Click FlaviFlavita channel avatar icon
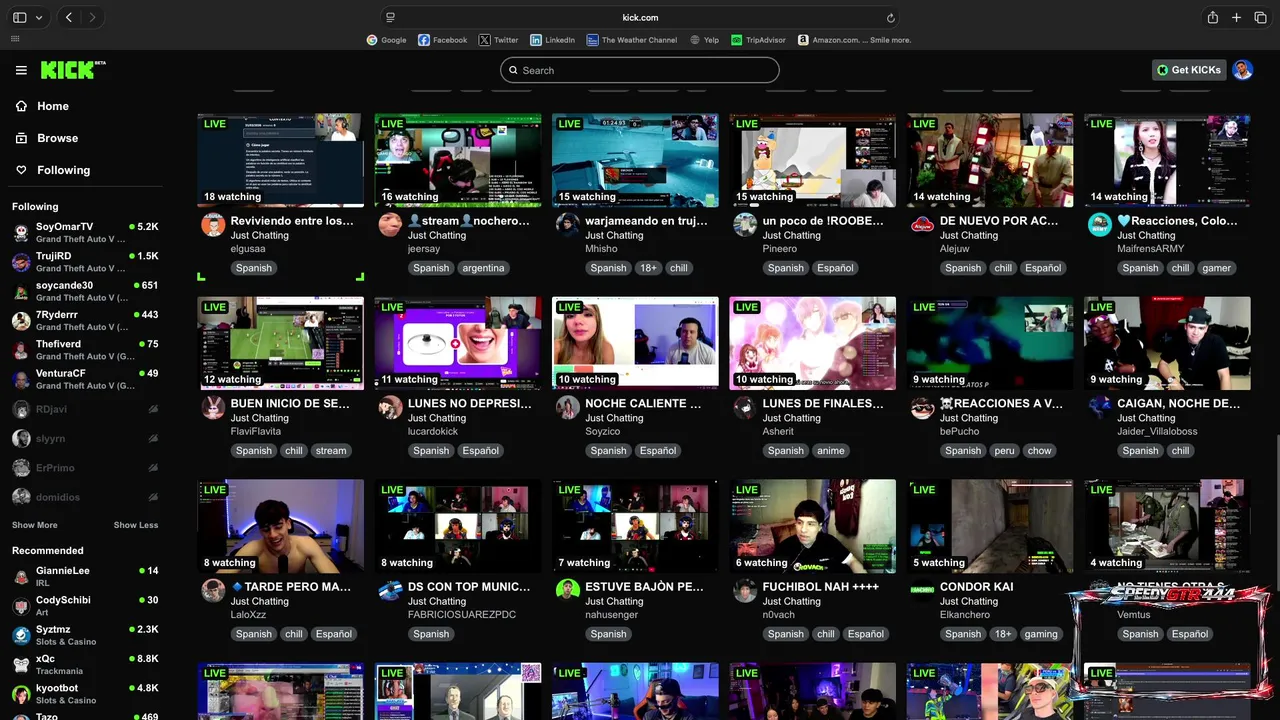The width and height of the screenshot is (1280, 720). 213,407
